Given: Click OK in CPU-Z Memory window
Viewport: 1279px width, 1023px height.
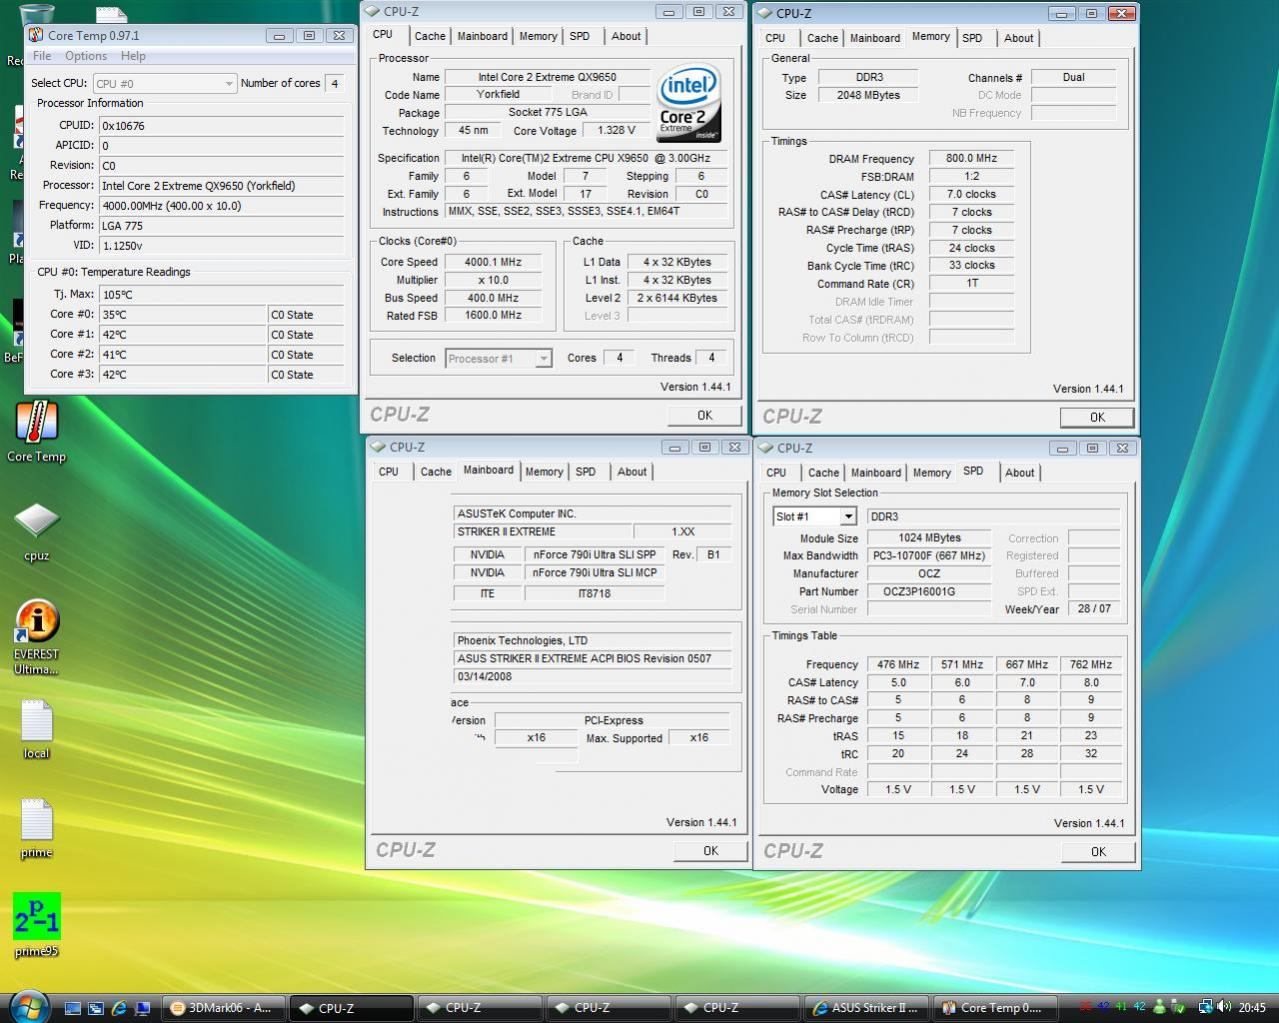Looking at the screenshot, I should pyautogui.click(x=1097, y=417).
